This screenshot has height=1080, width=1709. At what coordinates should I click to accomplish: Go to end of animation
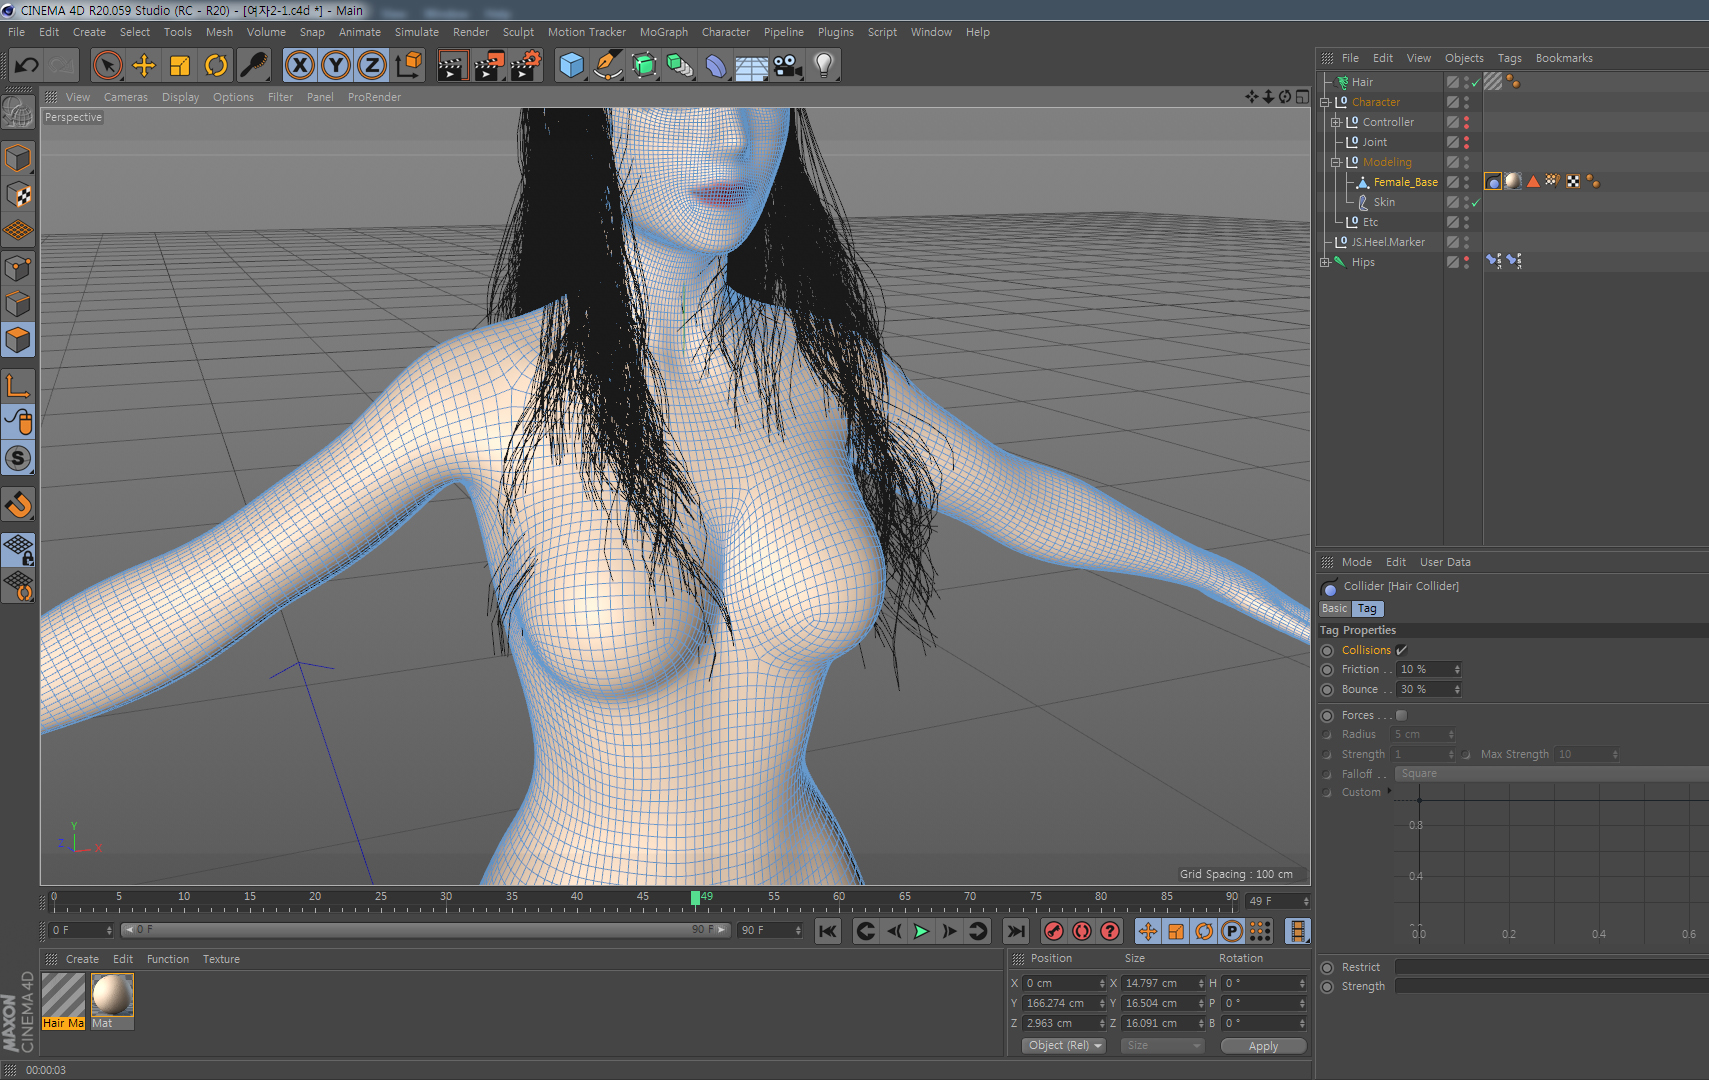pos(1016,931)
